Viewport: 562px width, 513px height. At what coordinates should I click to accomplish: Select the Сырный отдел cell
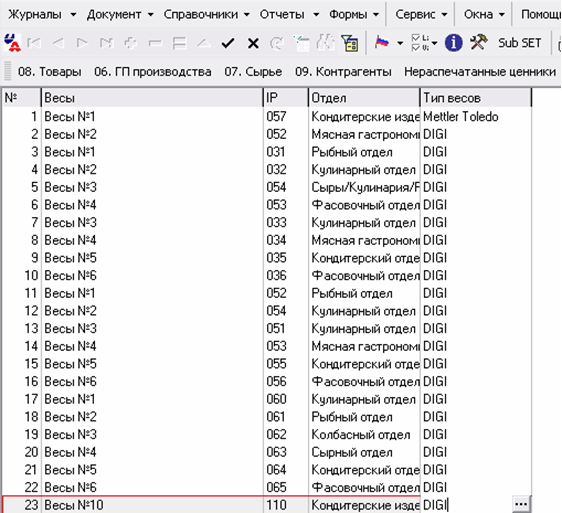pyautogui.click(x=364, y=452)
